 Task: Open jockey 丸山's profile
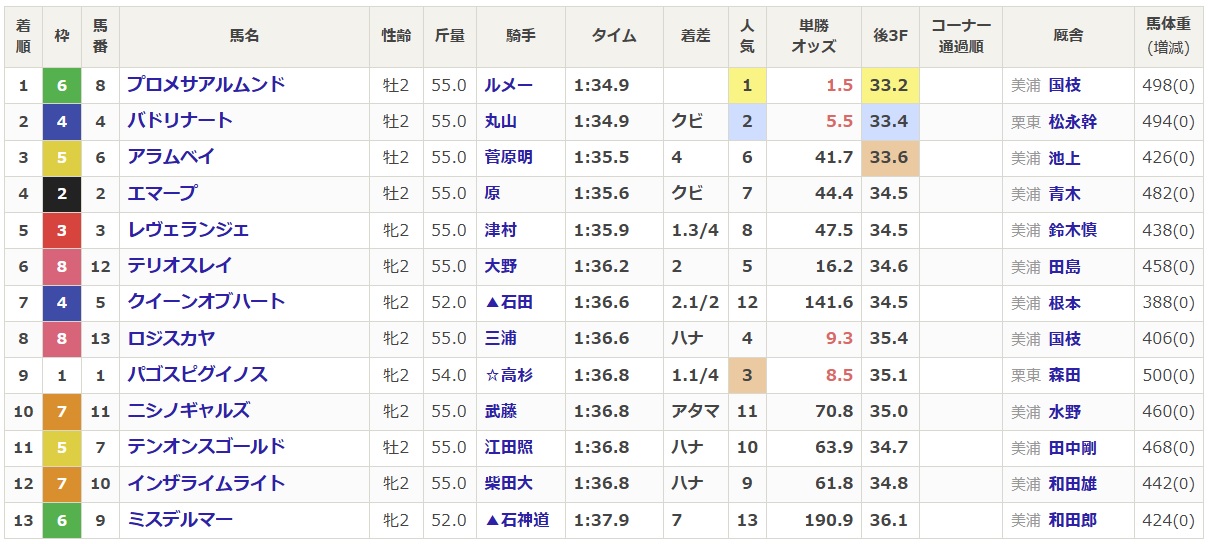pyautogui.click(x=501, y=121)
